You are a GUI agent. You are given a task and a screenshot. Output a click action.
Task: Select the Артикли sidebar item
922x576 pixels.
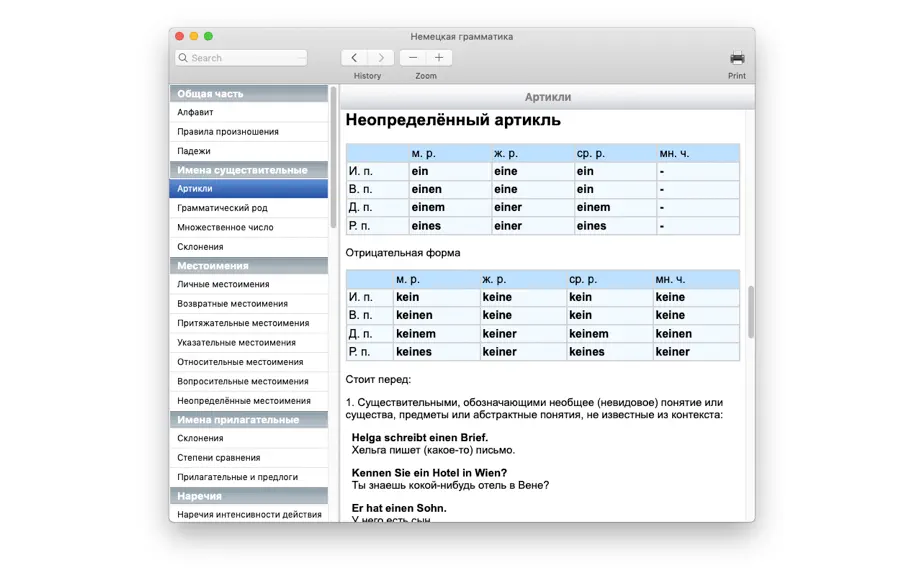coord(249,189)
